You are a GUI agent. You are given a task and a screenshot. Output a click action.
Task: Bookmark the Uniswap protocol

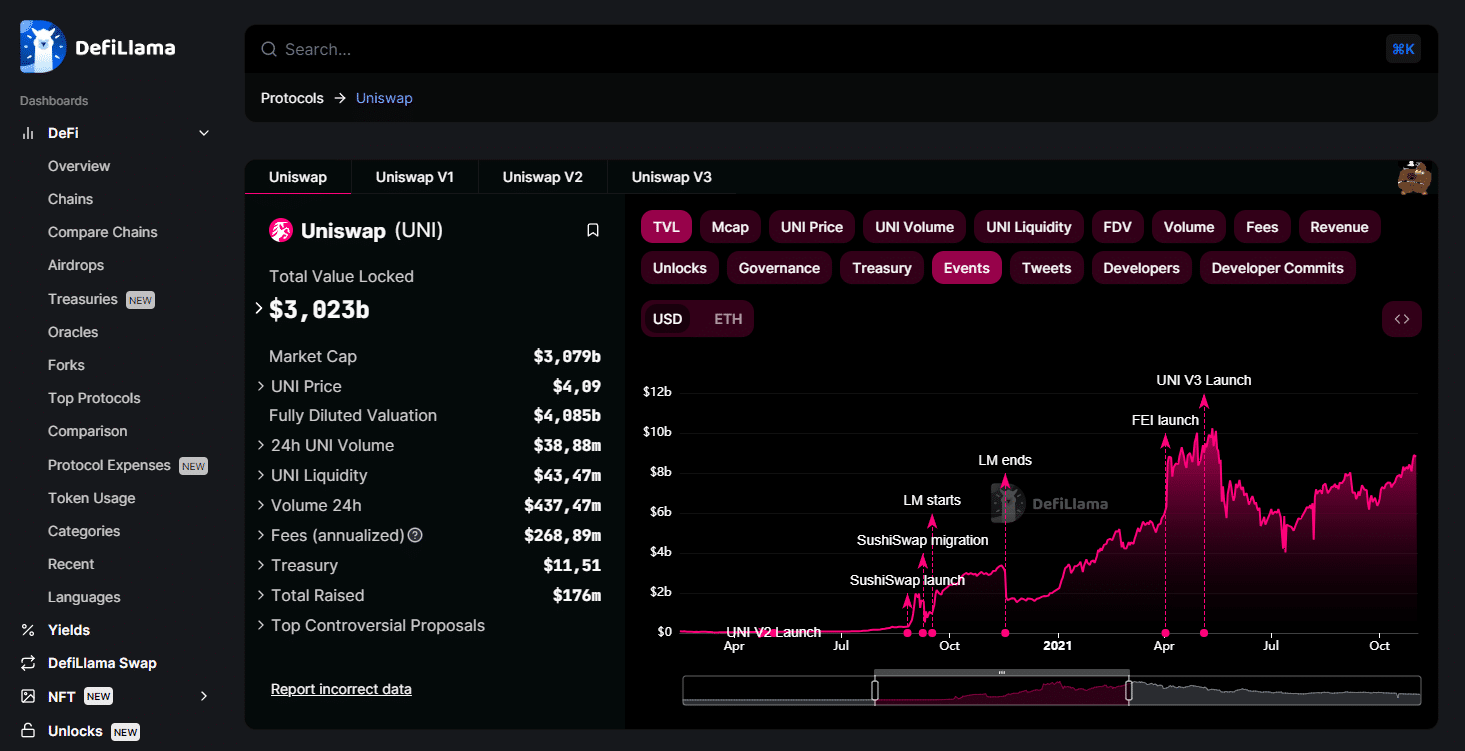click(x=592, y=229)
